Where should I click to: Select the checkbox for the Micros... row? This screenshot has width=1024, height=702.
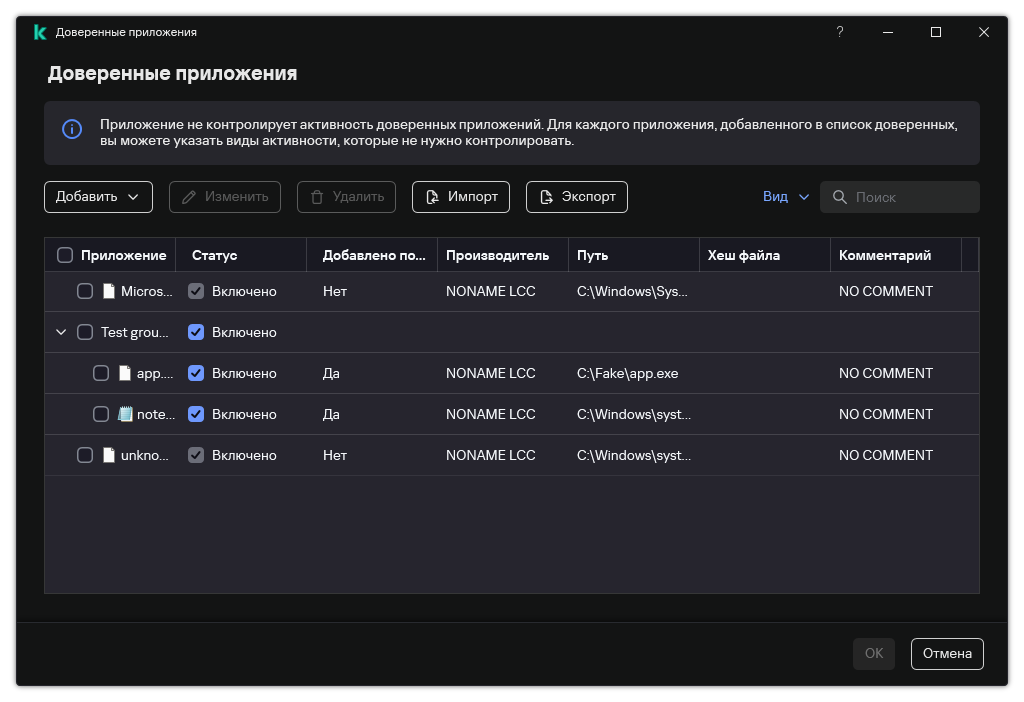[x=85, y=291]
